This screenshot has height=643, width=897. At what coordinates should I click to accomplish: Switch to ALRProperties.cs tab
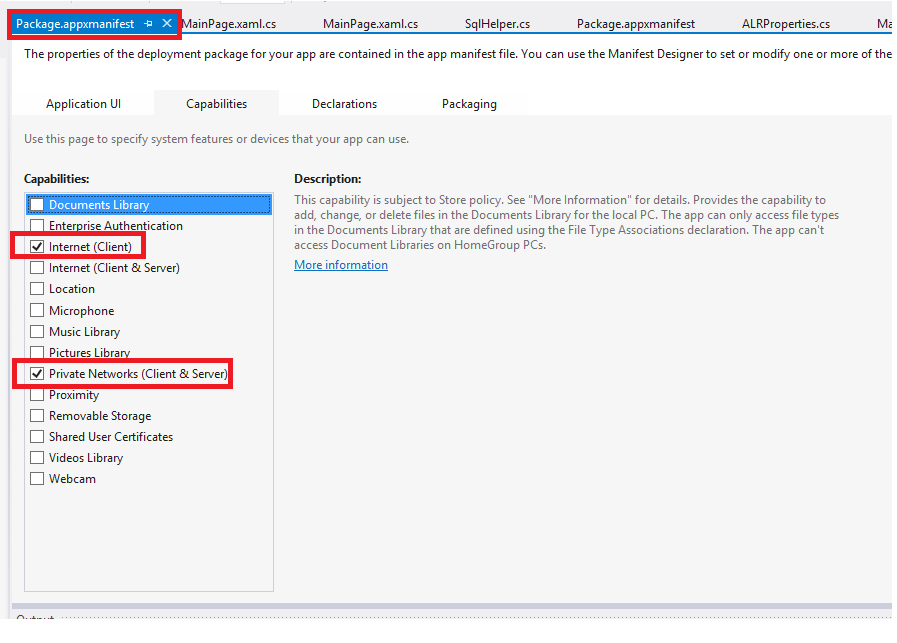pos(785,24)
